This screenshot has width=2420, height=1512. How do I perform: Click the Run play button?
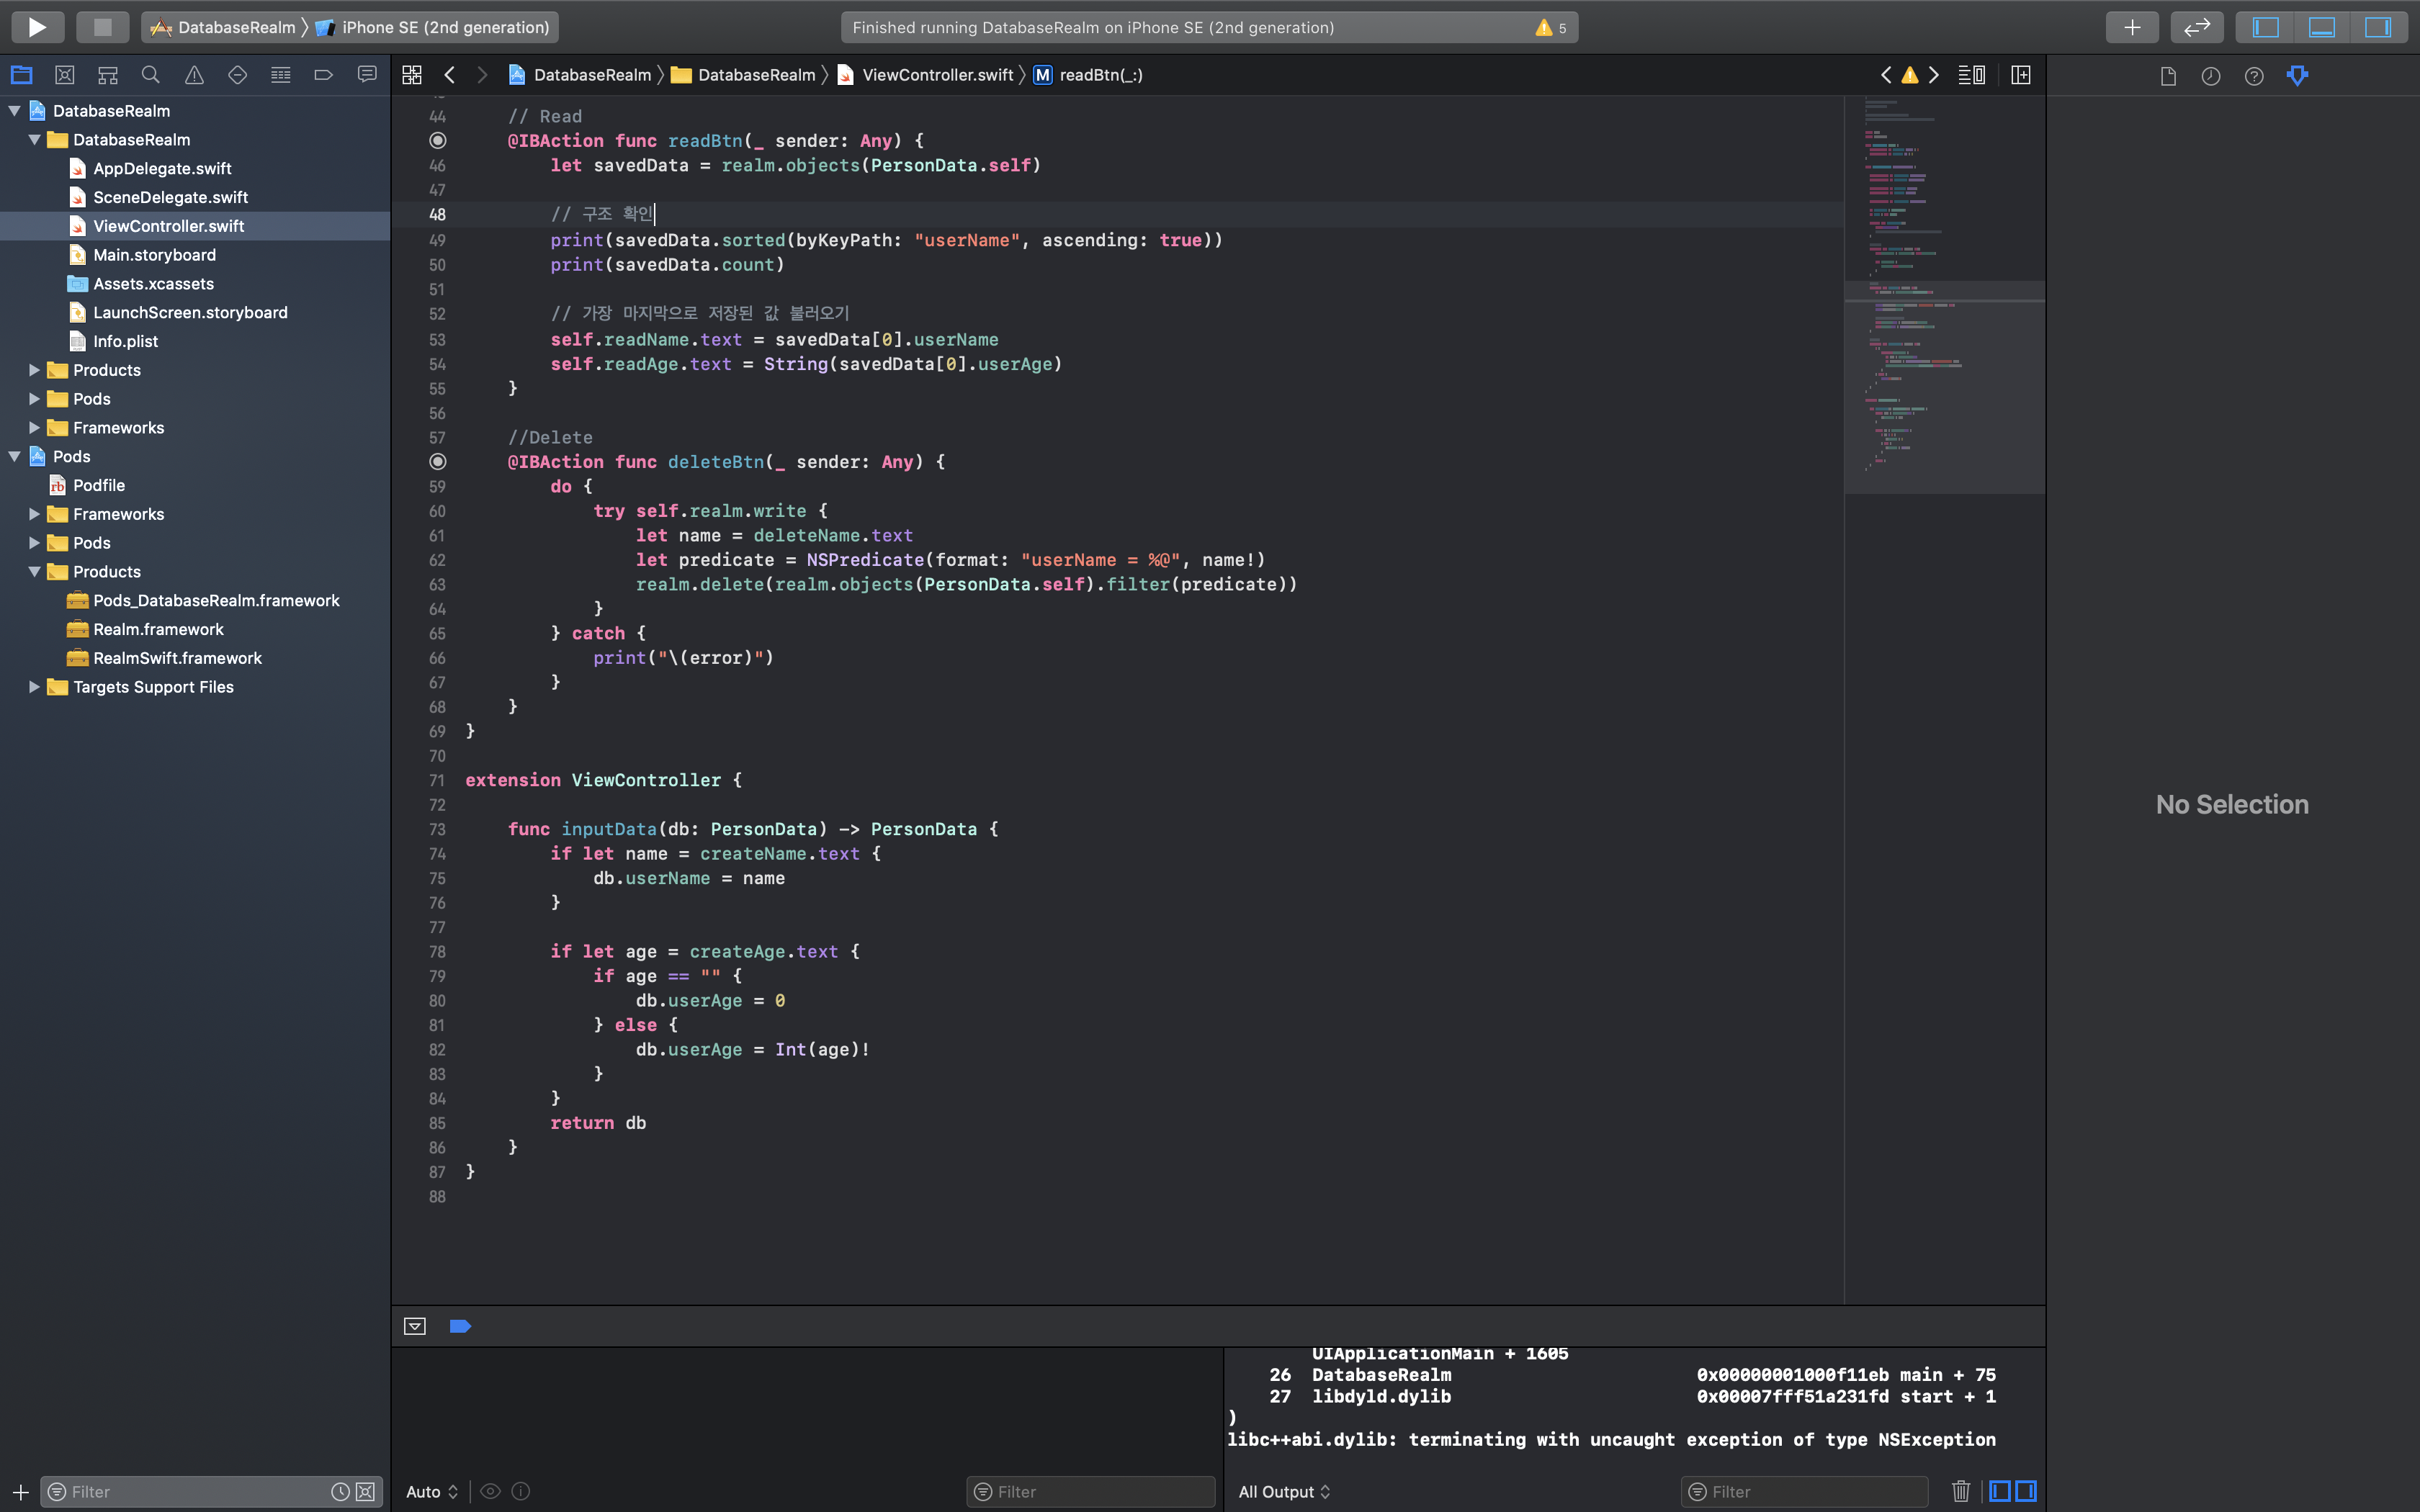click(x=37, y=27)
